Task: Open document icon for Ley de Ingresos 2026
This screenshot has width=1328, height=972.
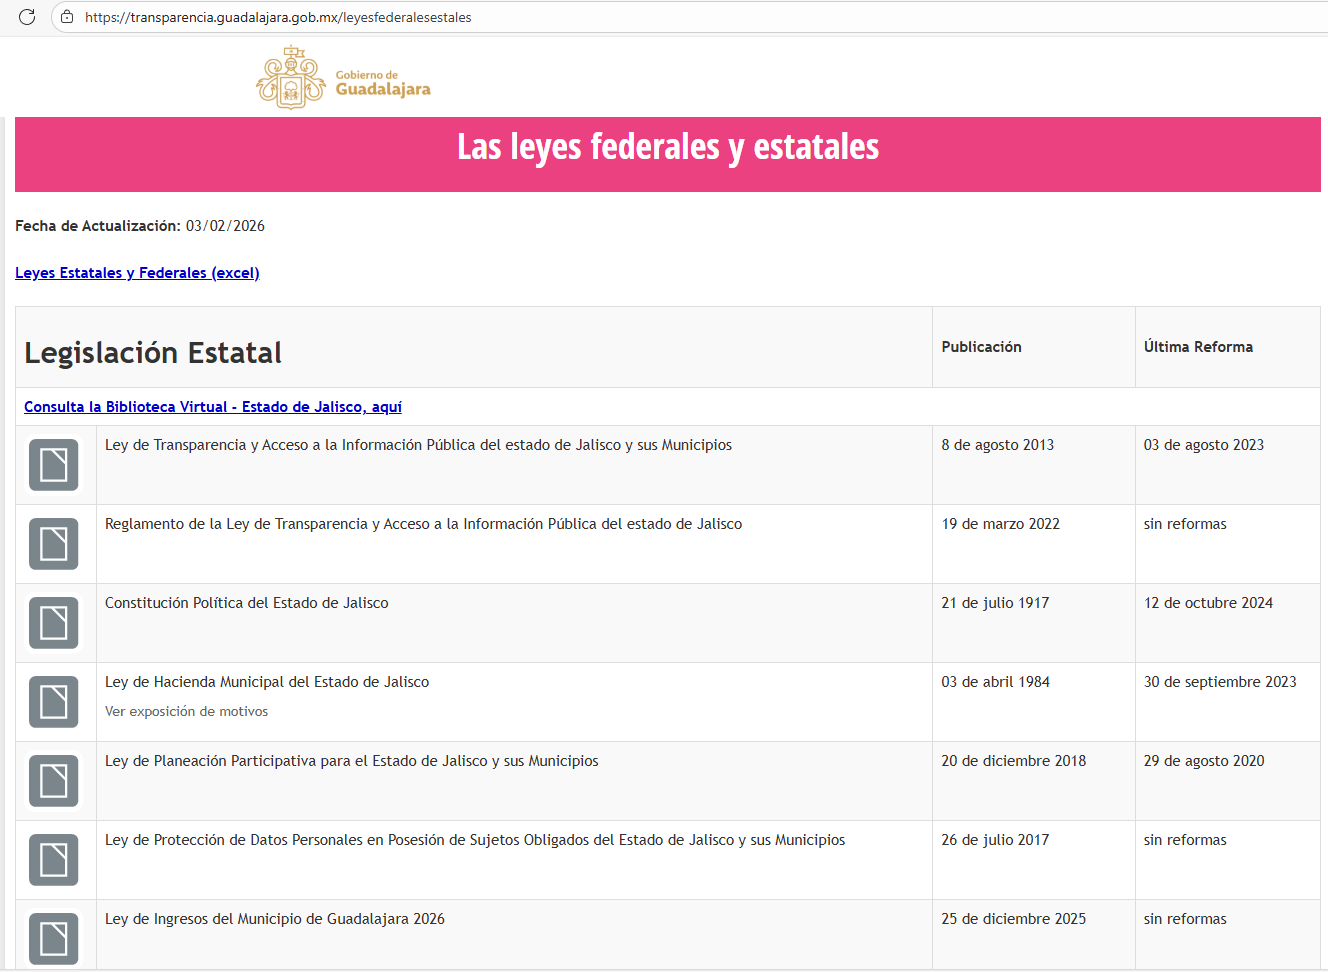Action: tap(54, 939)
